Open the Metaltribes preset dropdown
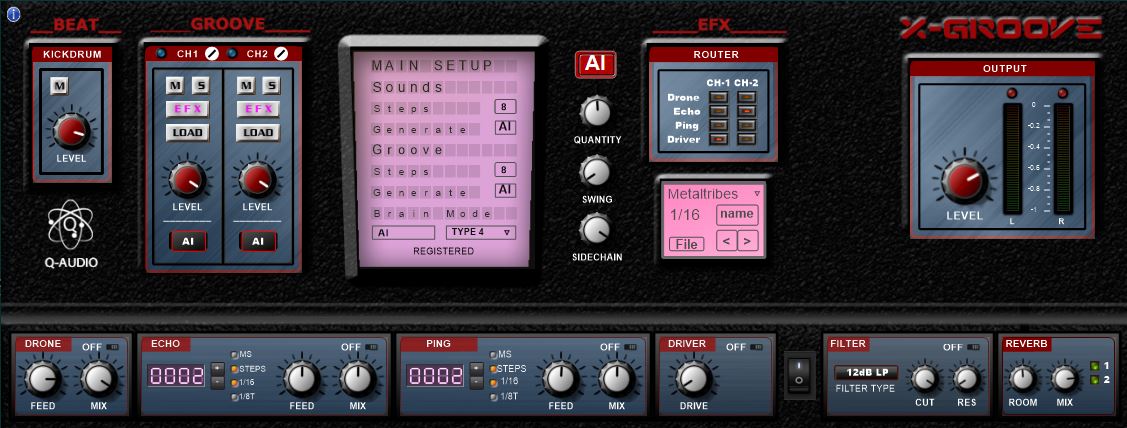The width and height of the screenshot is (1127, 428). point(714,194)
